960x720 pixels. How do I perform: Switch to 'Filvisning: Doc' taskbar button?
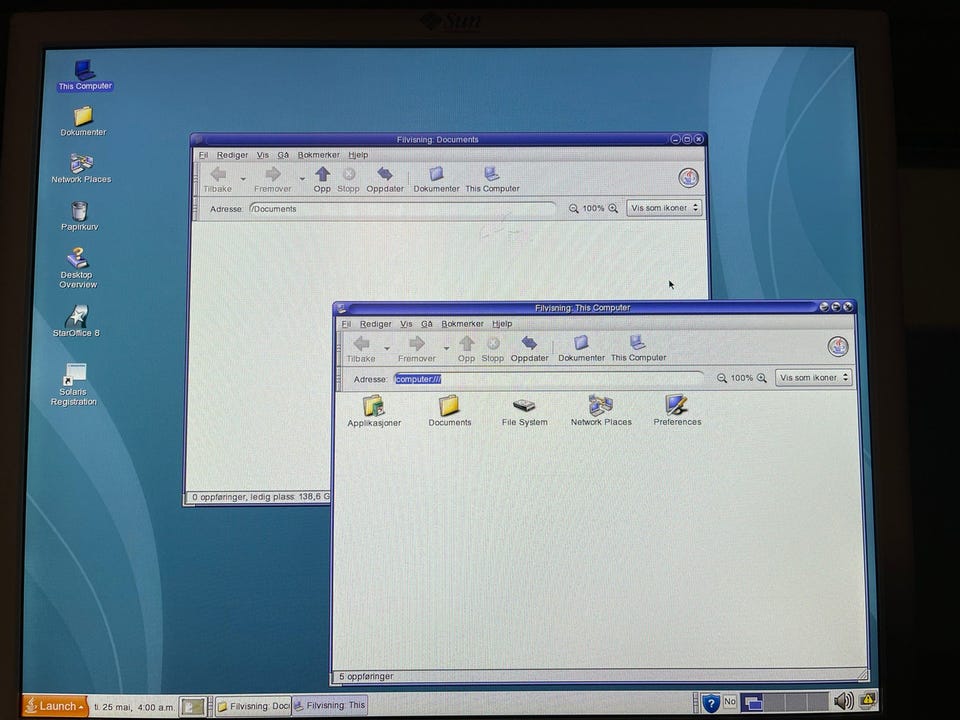coord(253,706)
